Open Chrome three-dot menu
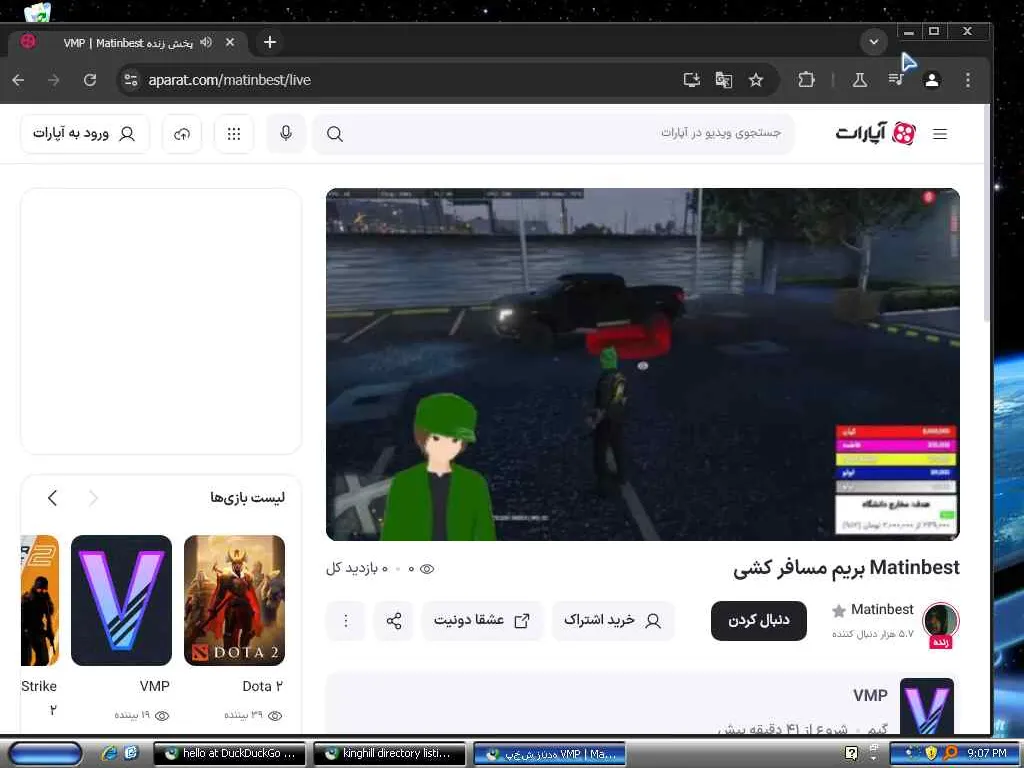Screen dimensions: 1024x768 coord(968,80)
